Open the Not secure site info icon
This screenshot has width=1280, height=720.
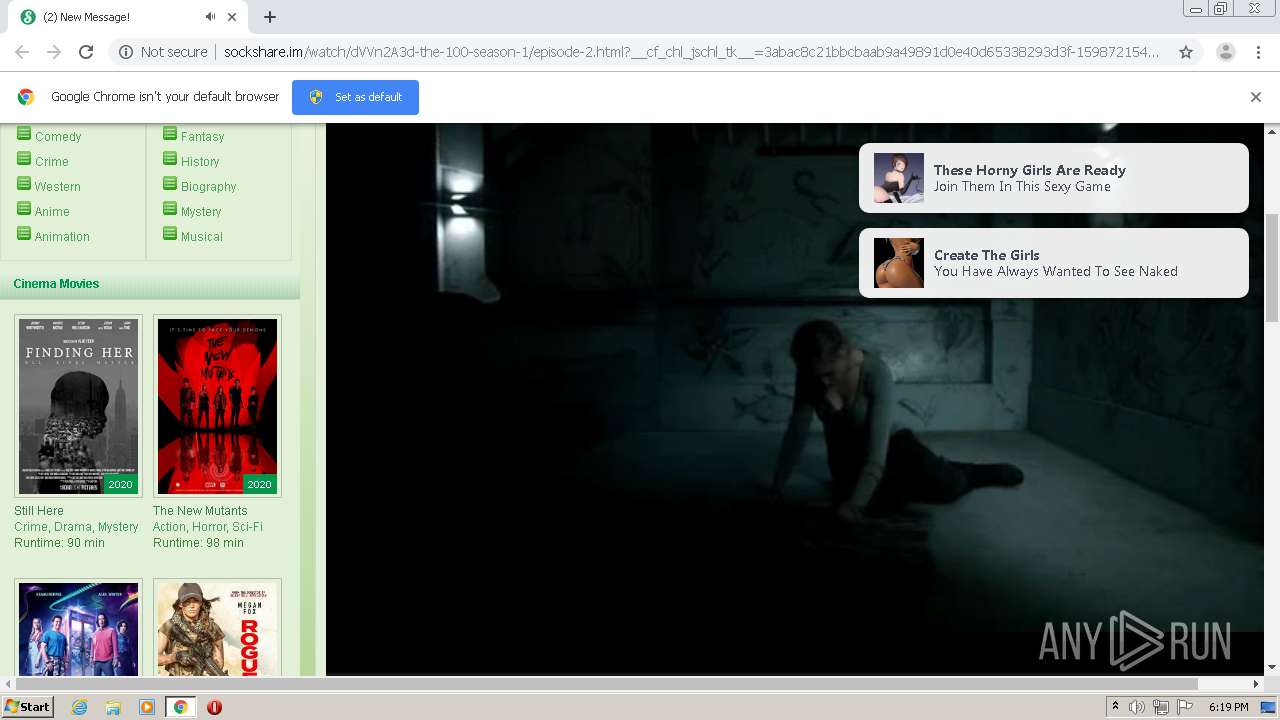tap(126, 52)
